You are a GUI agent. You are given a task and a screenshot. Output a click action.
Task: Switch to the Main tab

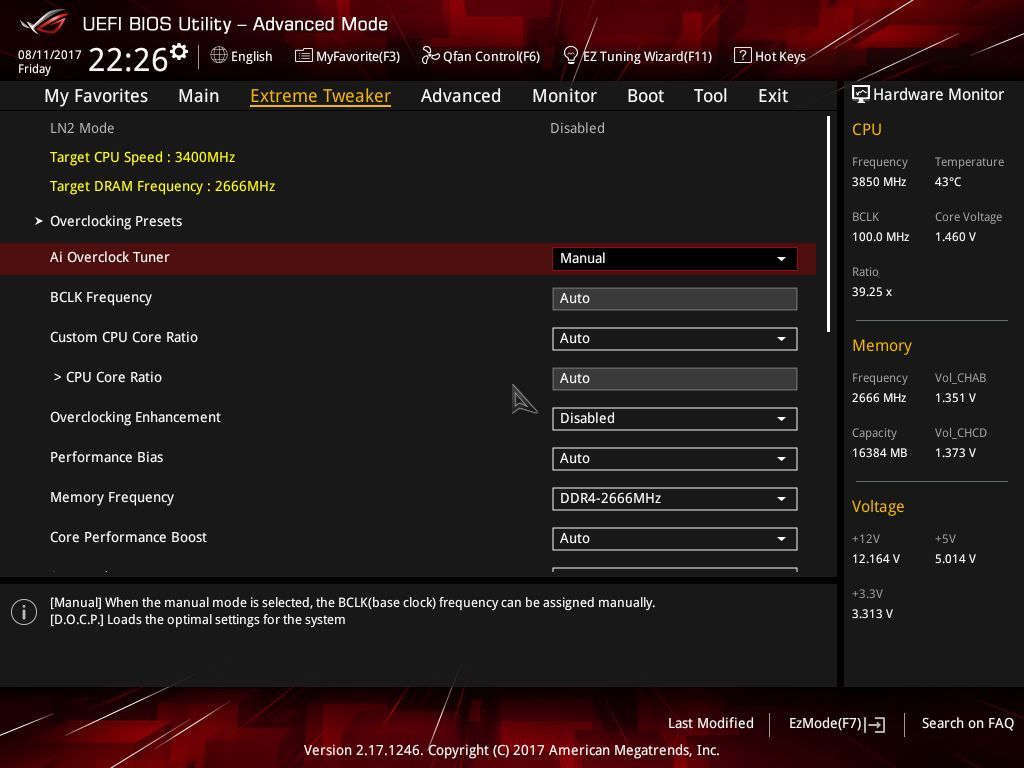pyautogui.click(x=199, y=95)
